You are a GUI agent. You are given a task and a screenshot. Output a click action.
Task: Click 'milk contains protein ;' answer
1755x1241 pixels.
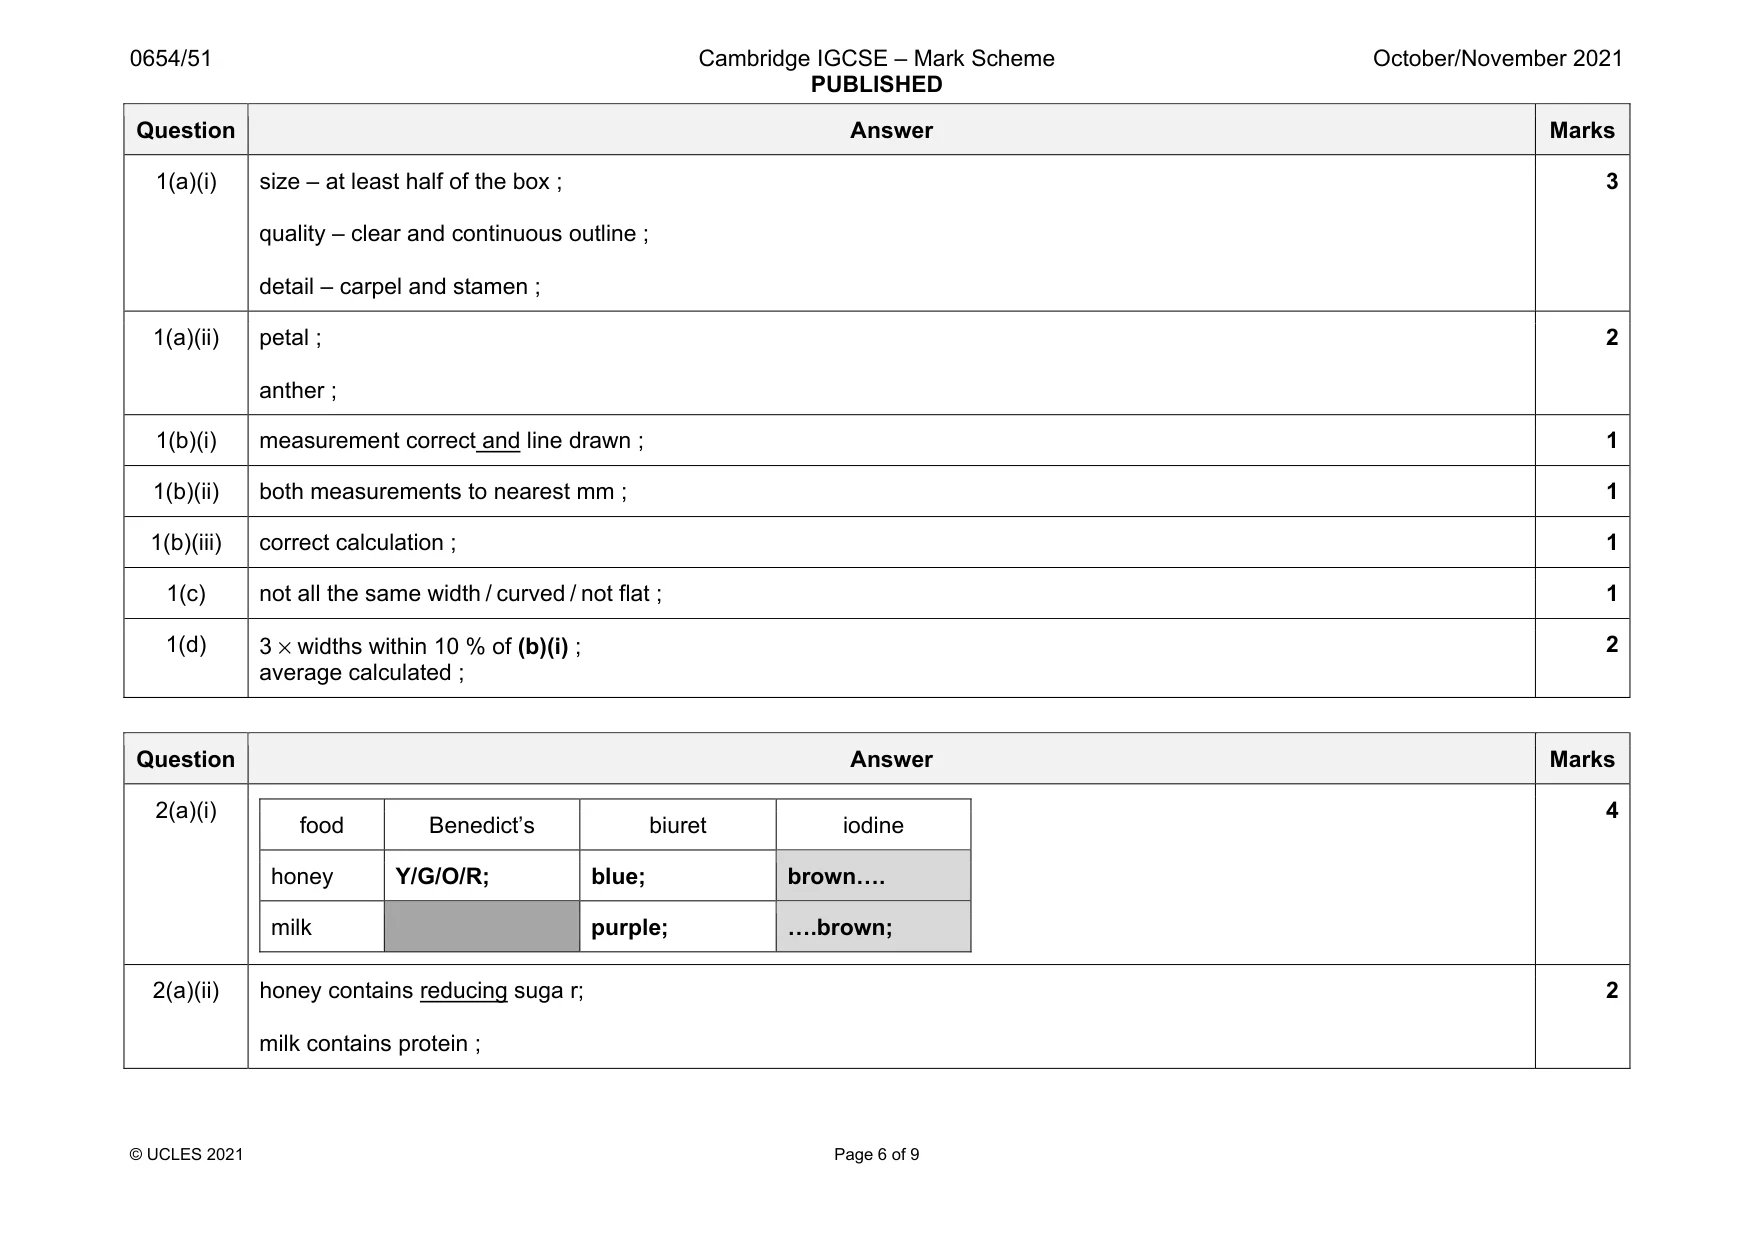(369, 1043)
